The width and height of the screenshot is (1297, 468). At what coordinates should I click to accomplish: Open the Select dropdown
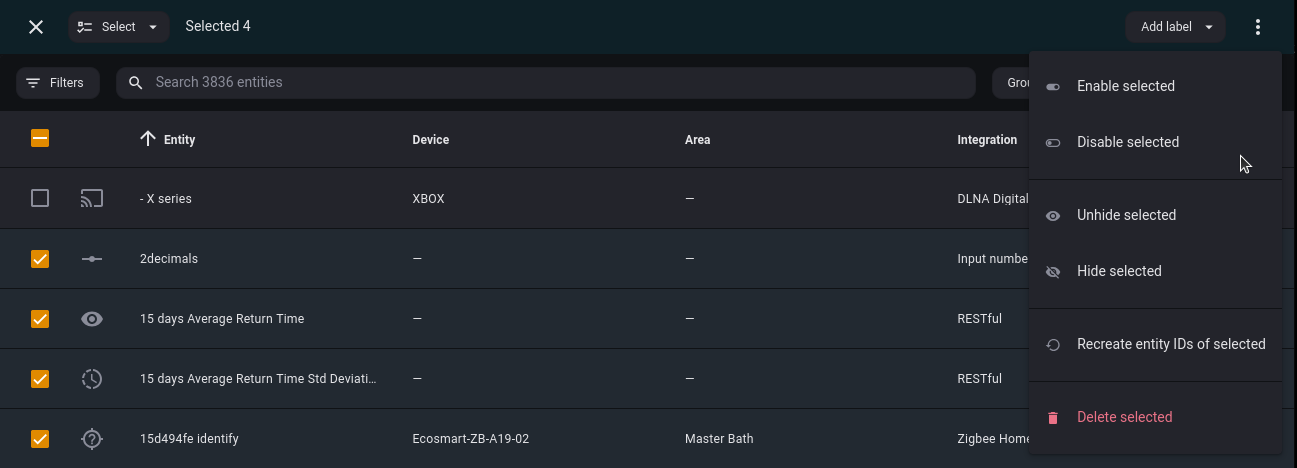click(x=118, y=27)
